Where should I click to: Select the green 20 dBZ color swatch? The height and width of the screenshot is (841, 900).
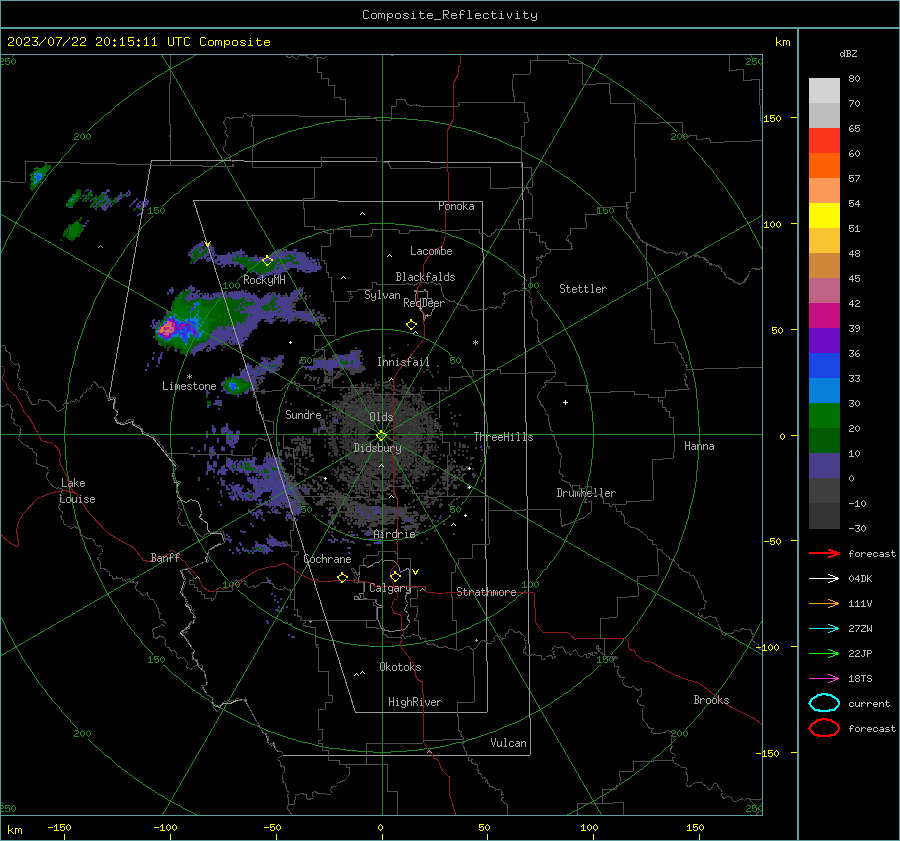pos(824,415)
